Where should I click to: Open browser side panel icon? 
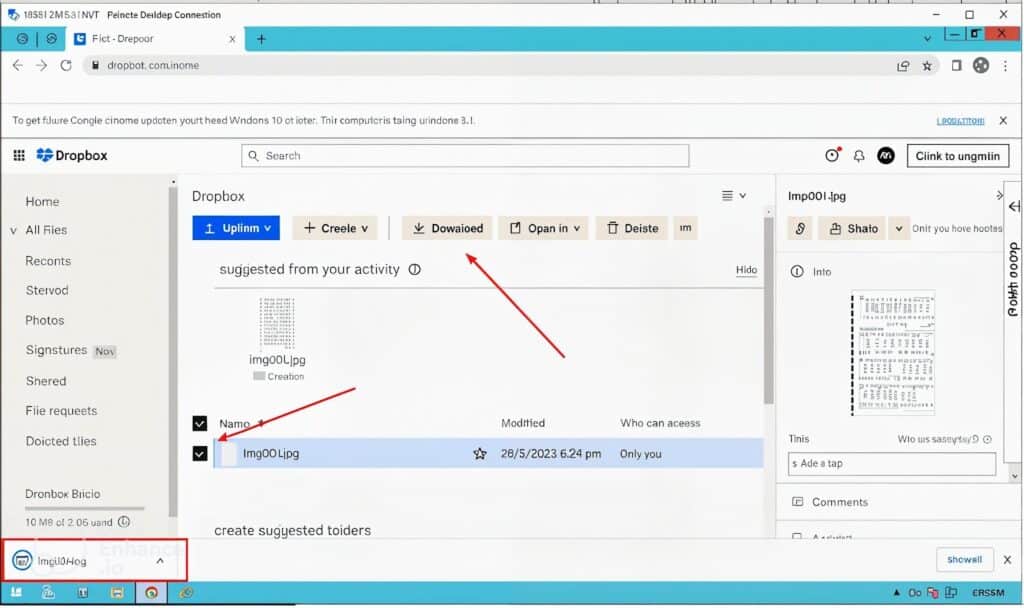coord(956,65)
